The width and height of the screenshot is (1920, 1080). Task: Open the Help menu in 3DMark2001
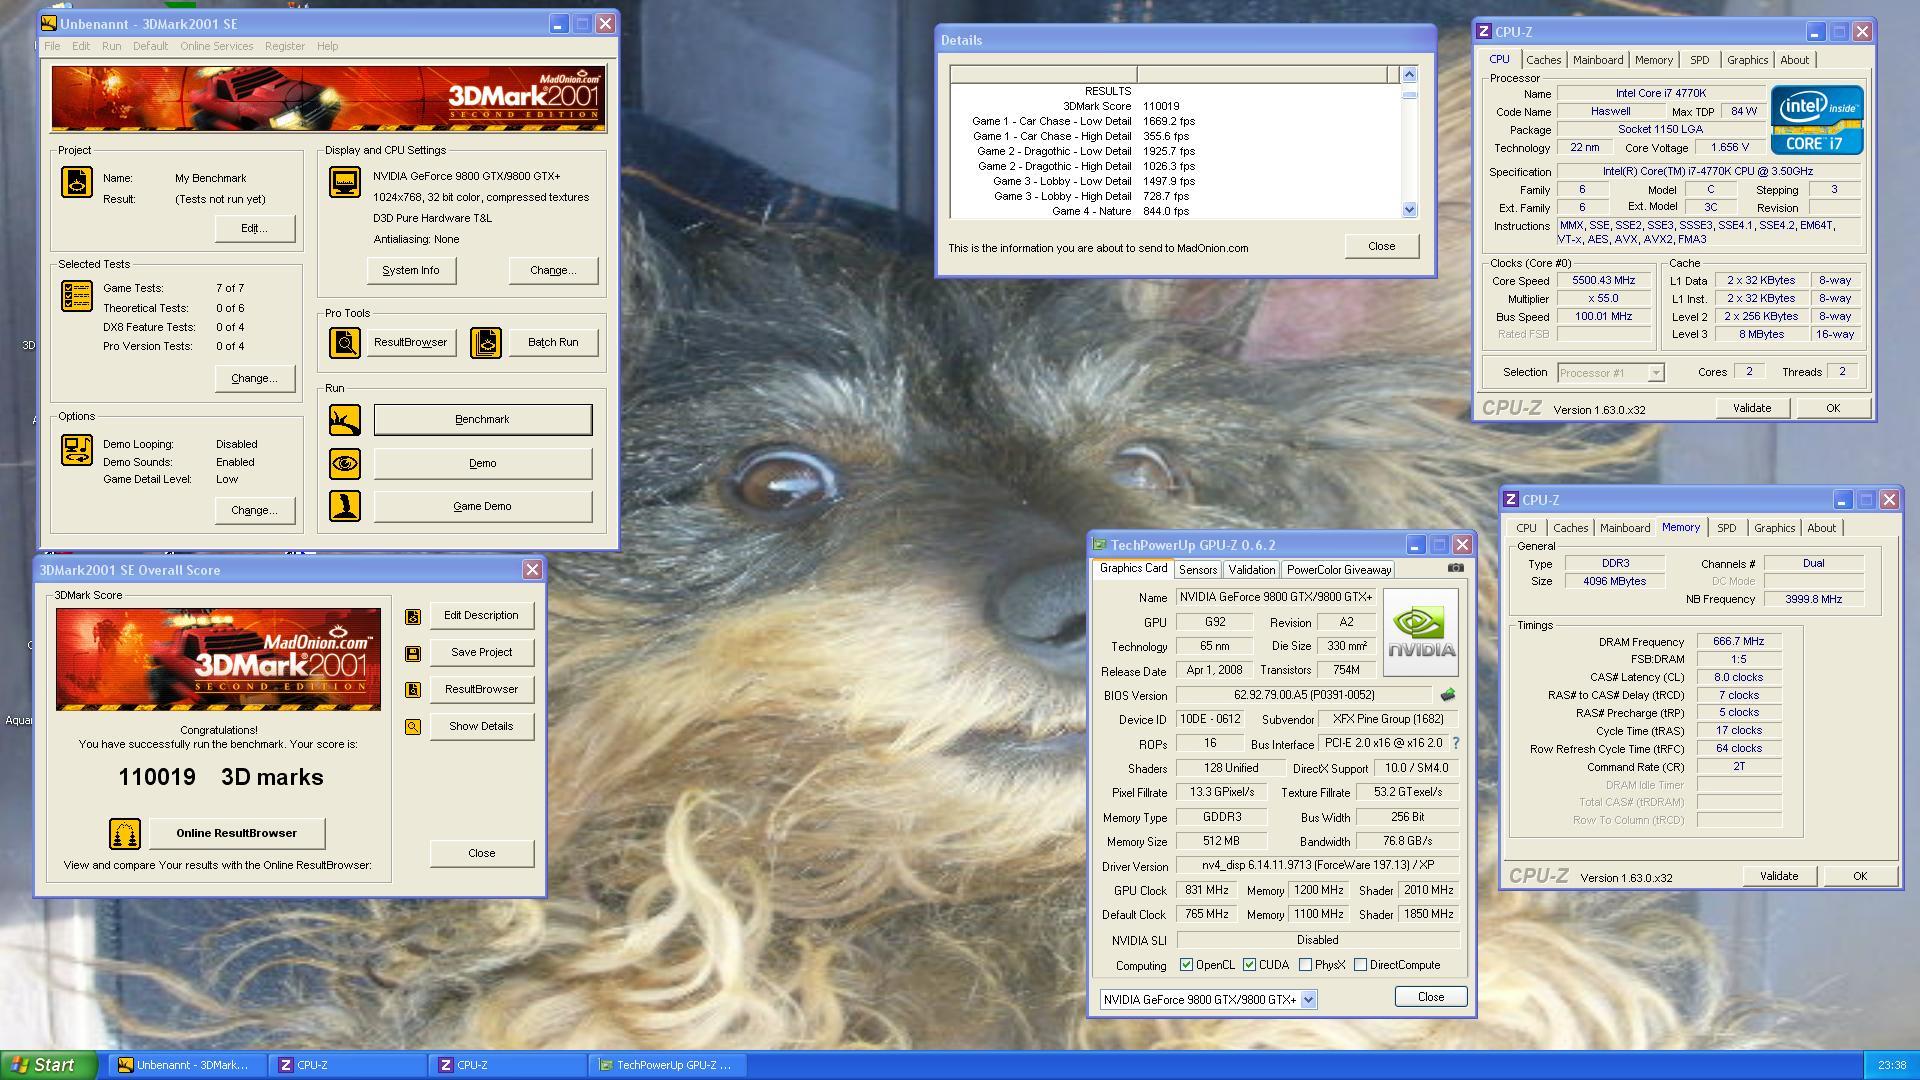(x=327, y=46)
